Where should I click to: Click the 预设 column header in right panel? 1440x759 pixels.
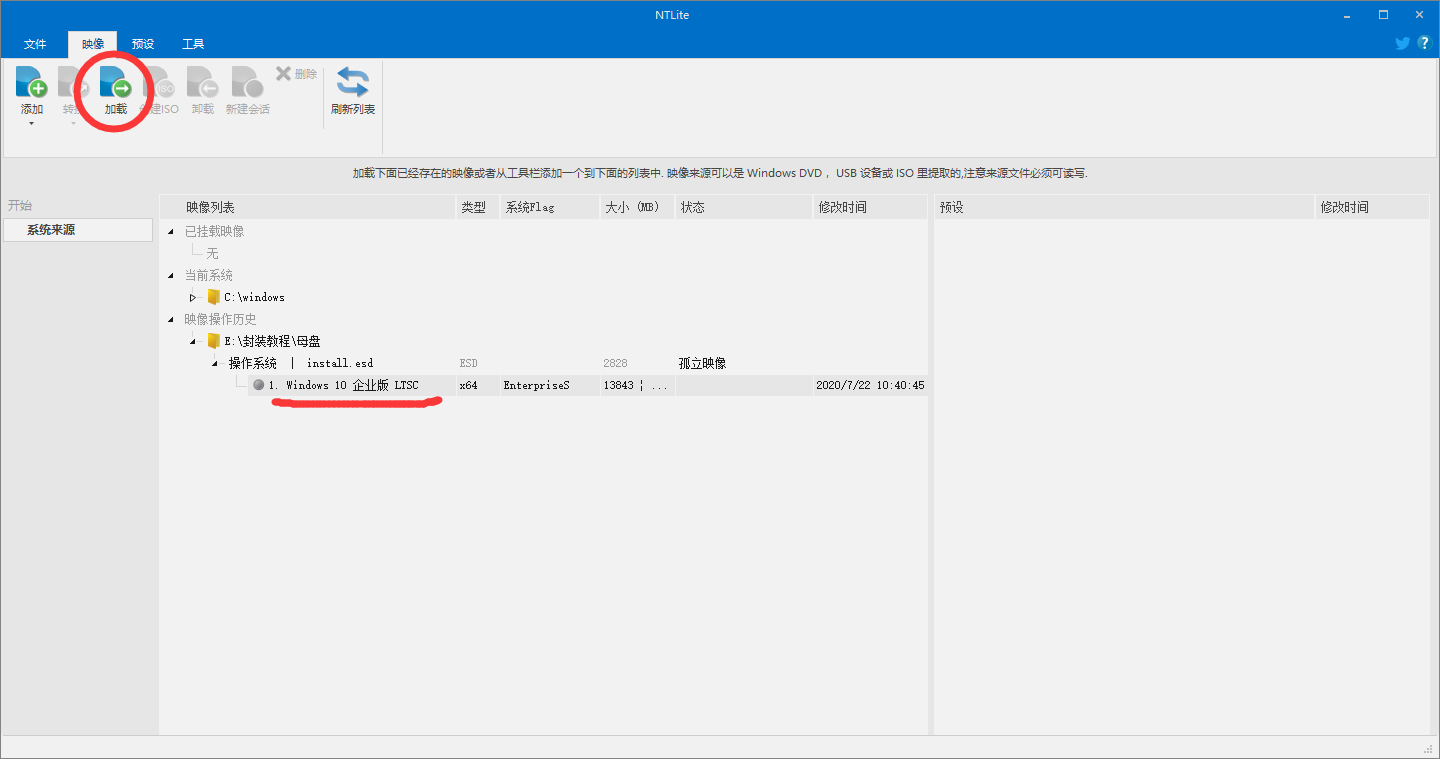[1124, 207]
